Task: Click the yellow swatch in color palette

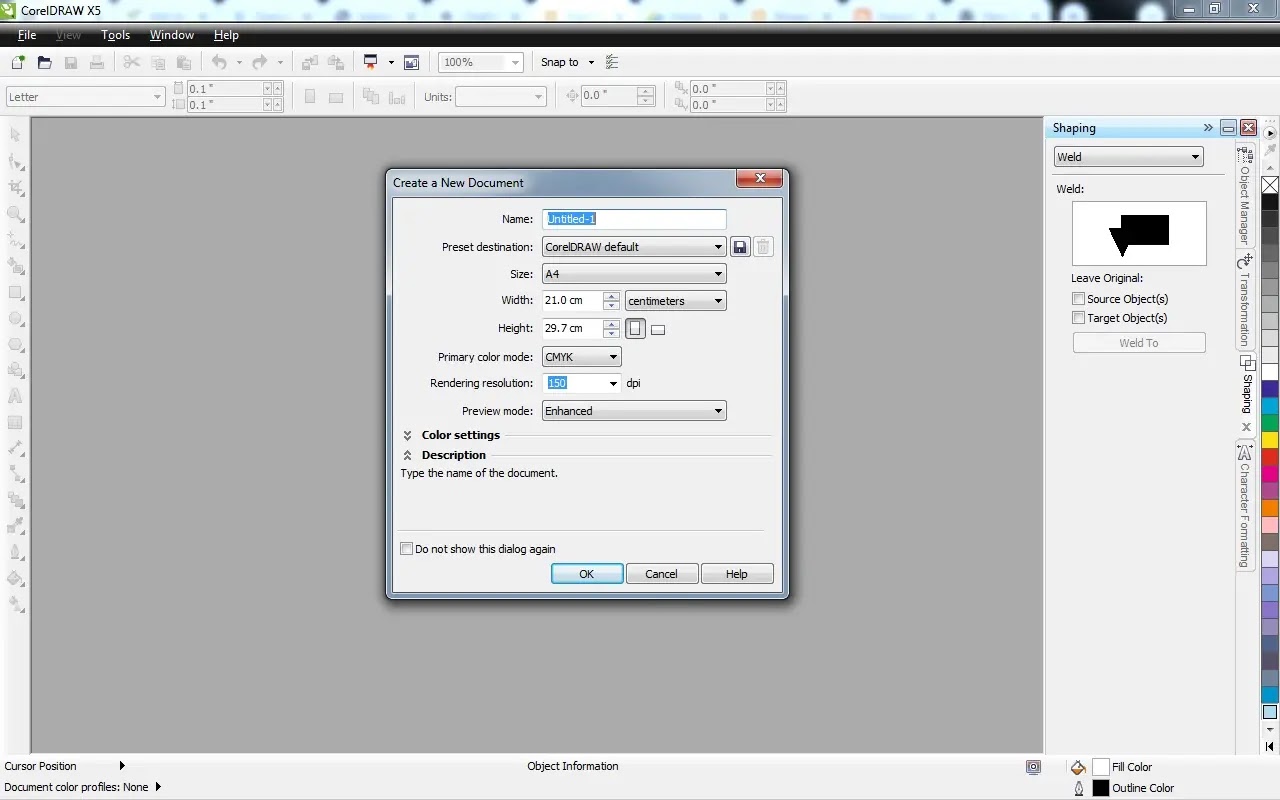Action: (x=1270, y=440)
